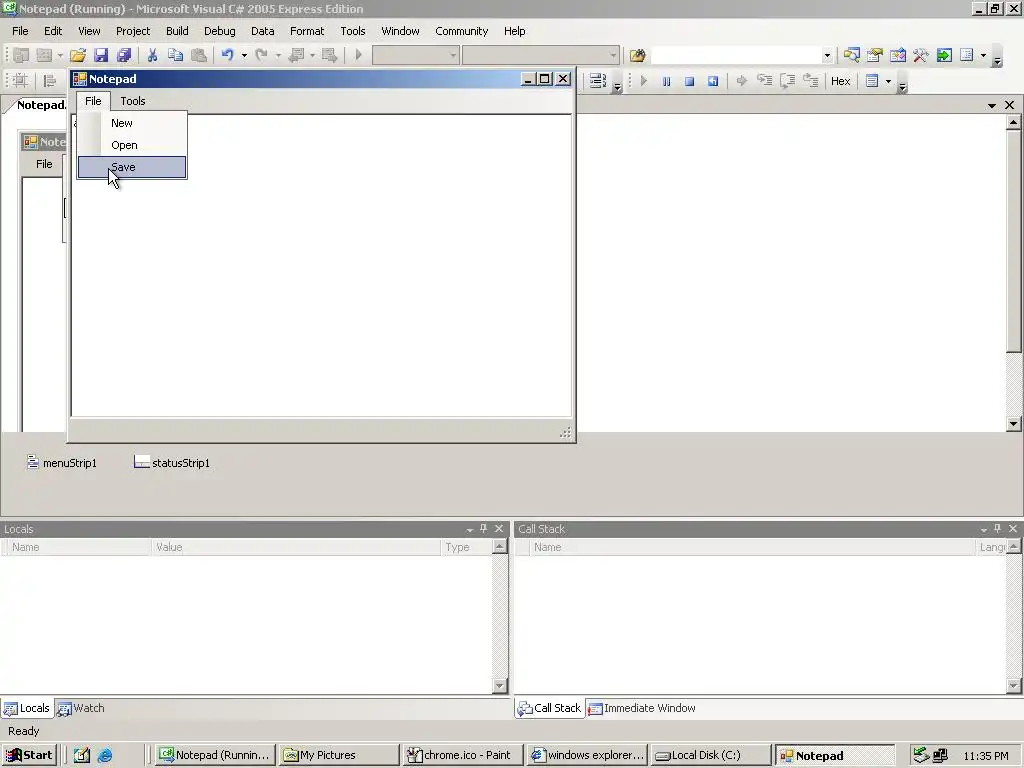1024x768 pixels.
Task: Click the Find in Files icon
Action: tap(637, 56)
